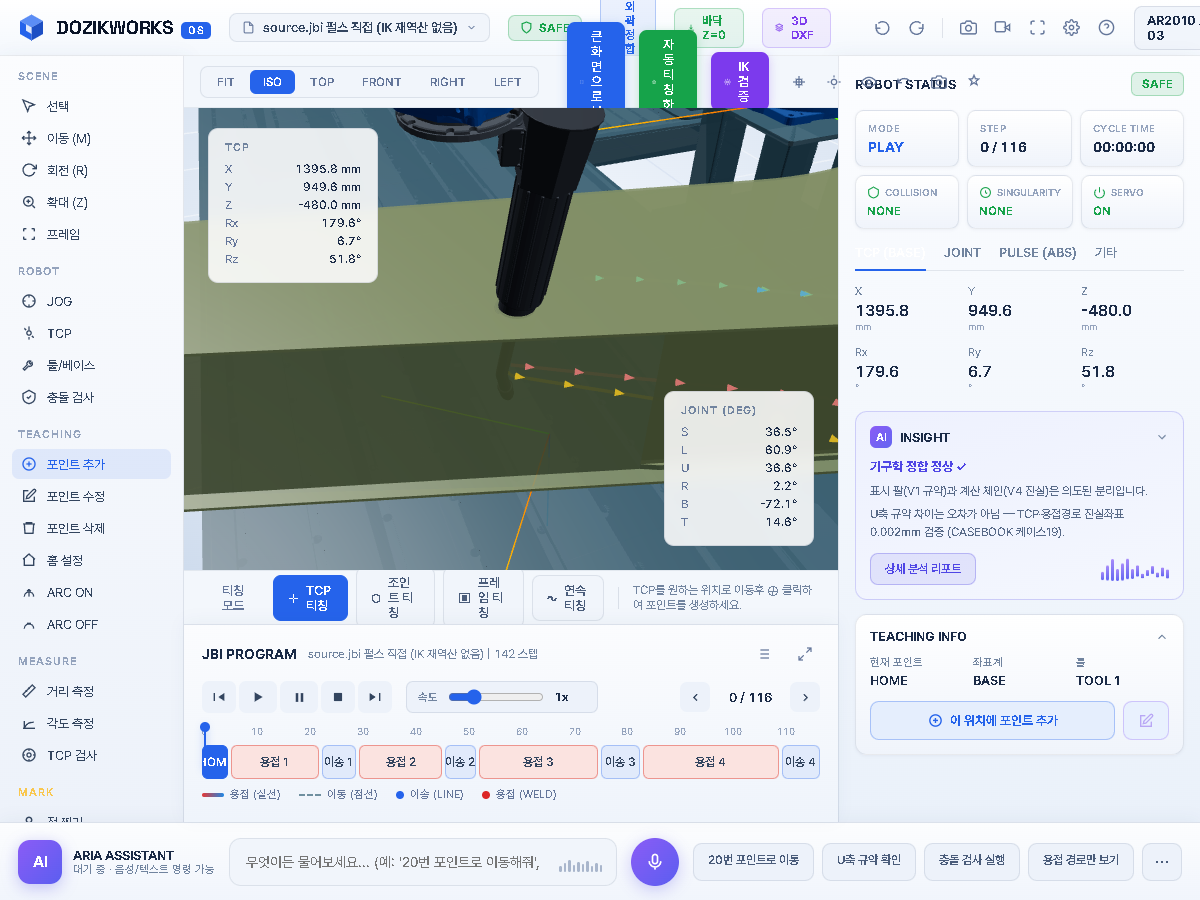Toggle 바닥 Z=0 floor option

[709, 28]
